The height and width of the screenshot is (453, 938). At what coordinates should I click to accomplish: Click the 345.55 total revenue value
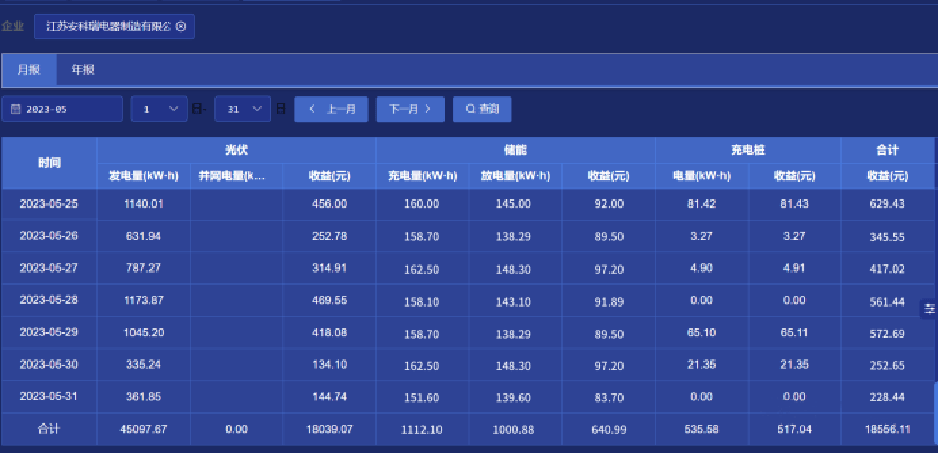point(887,237)
